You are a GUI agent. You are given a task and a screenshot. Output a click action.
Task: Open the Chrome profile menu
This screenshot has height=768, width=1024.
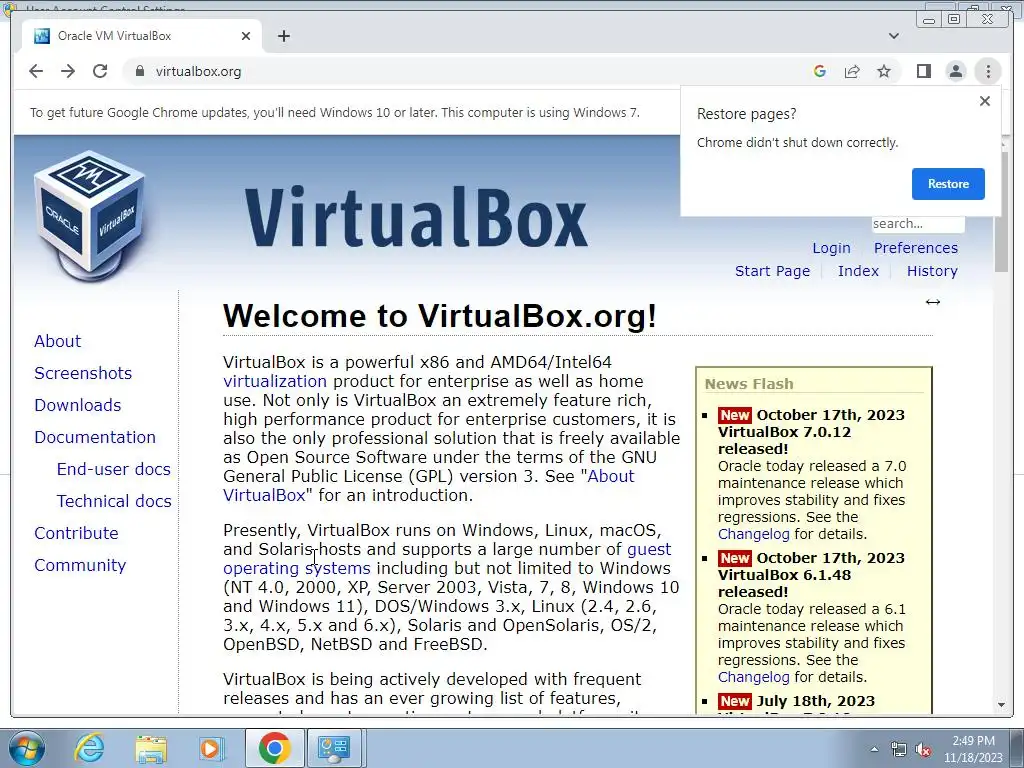tap(955, 71)
